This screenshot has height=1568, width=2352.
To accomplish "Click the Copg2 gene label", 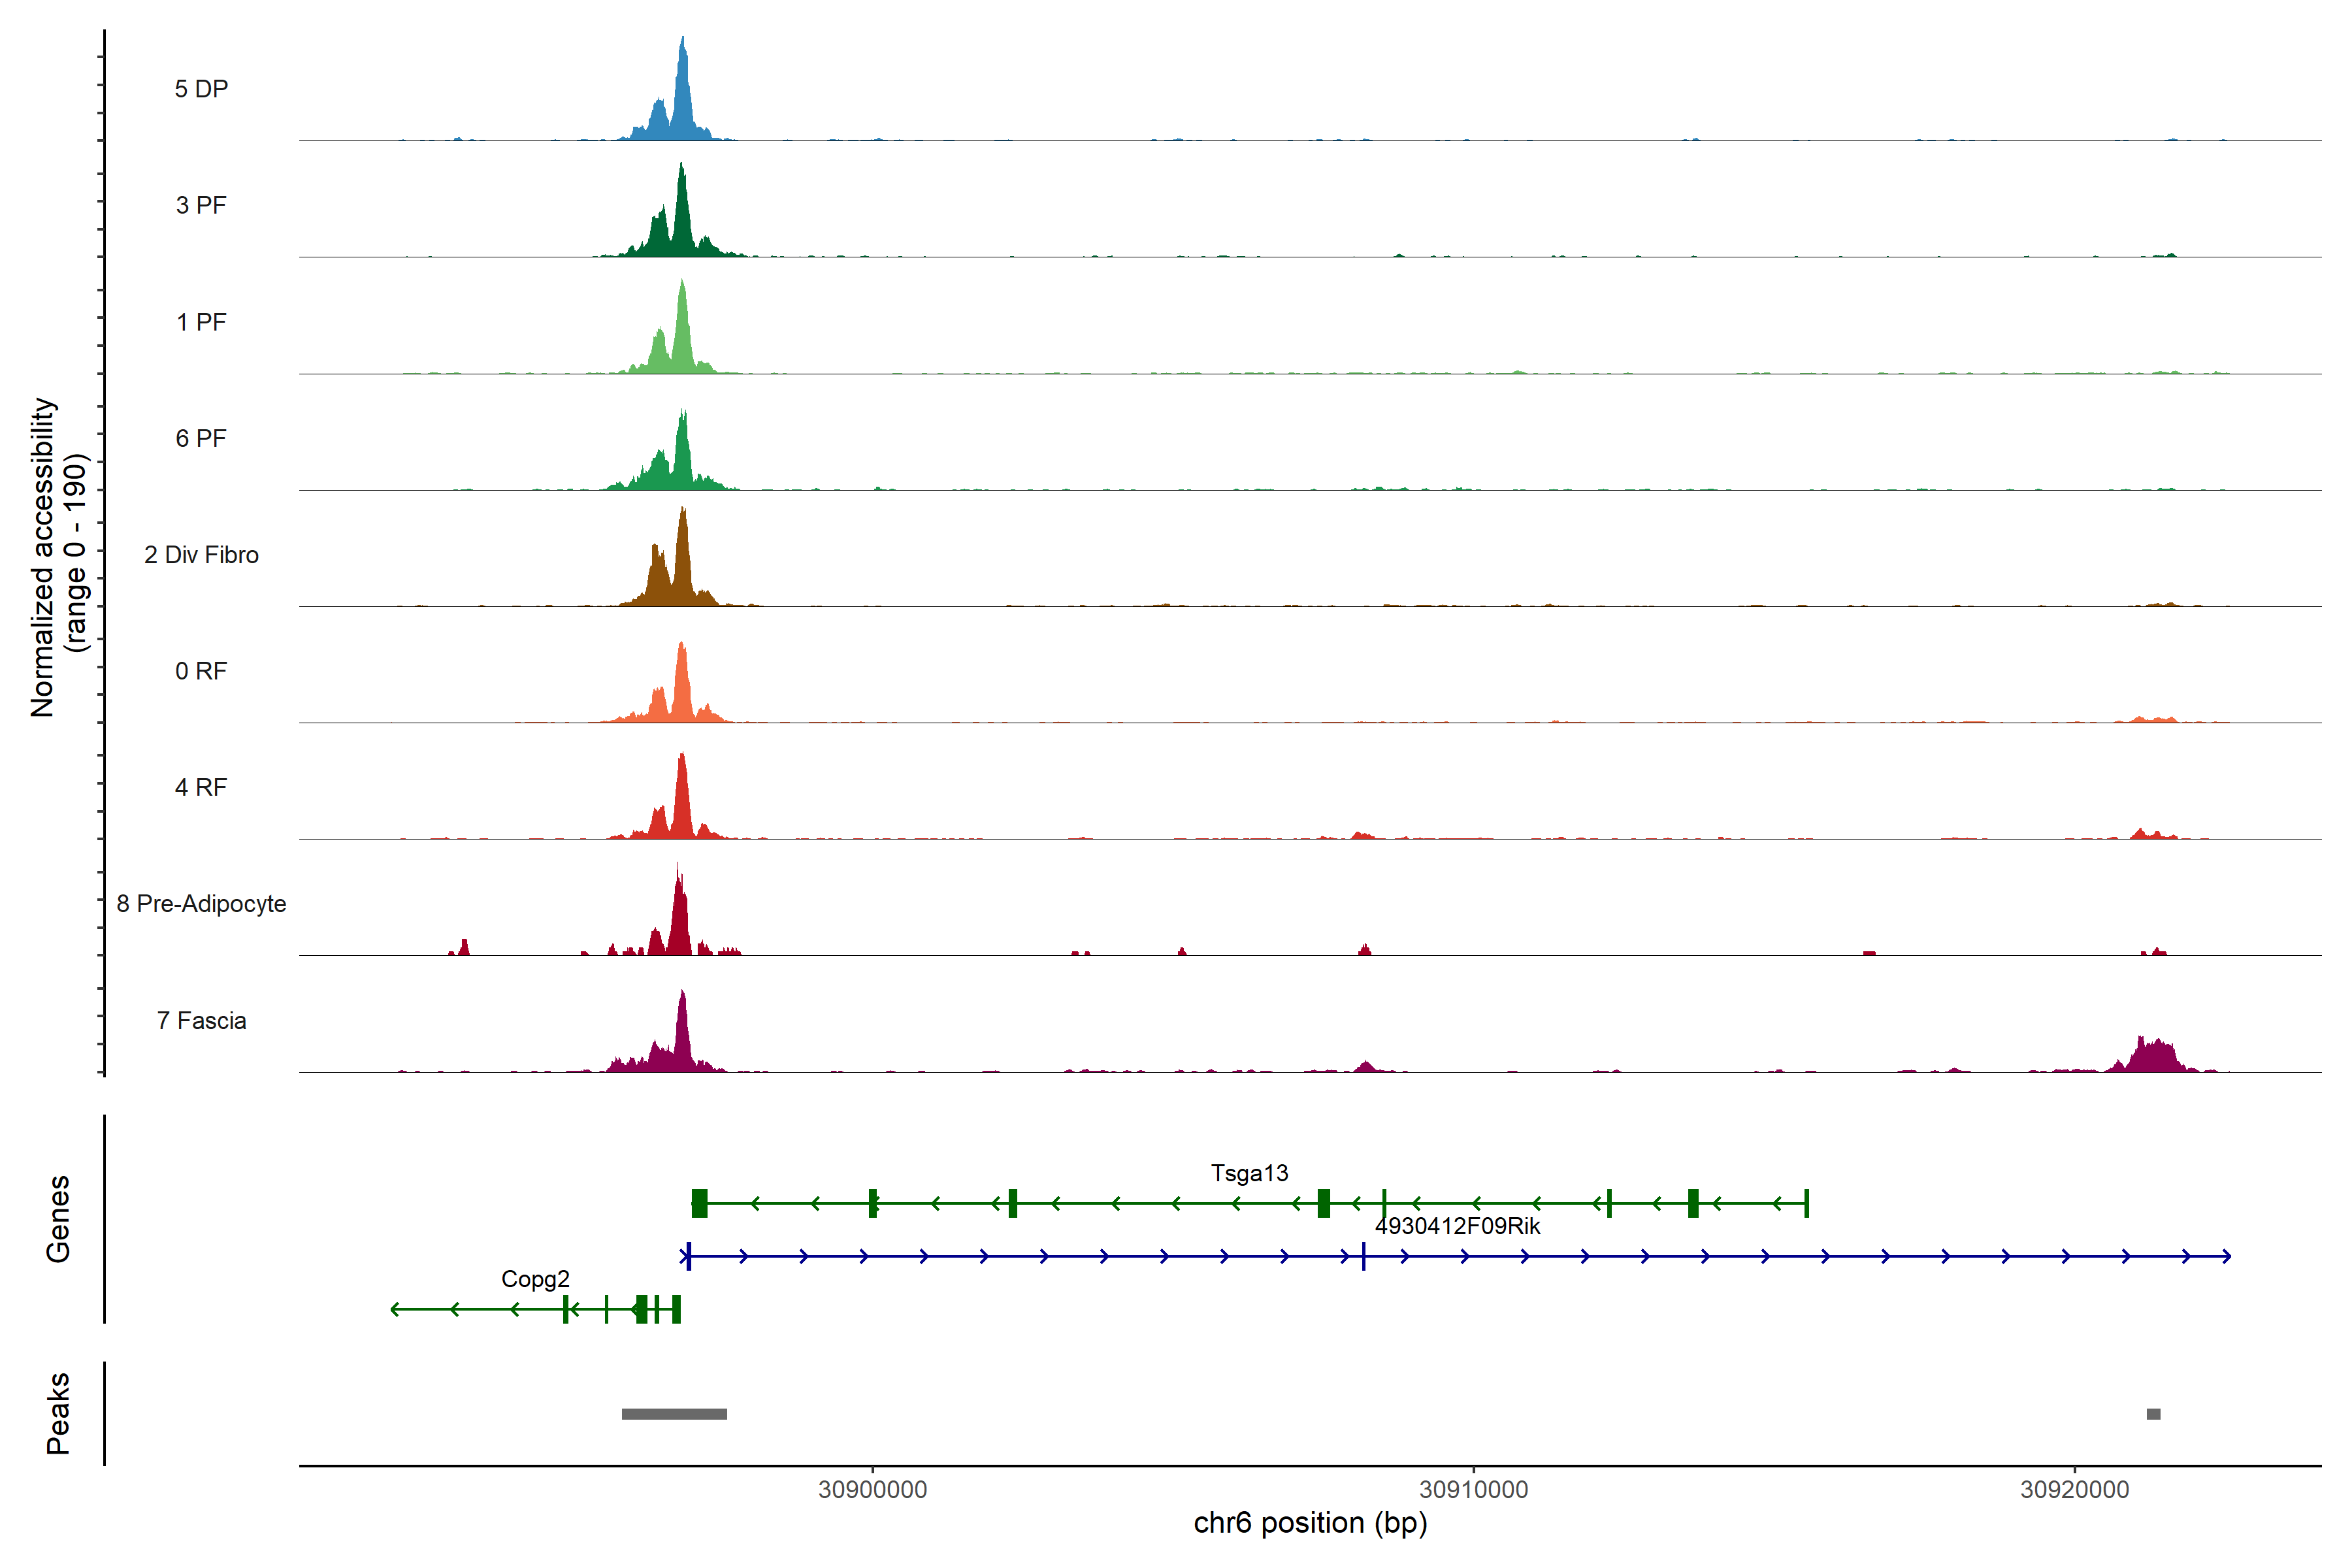I will pos(535,1279).
